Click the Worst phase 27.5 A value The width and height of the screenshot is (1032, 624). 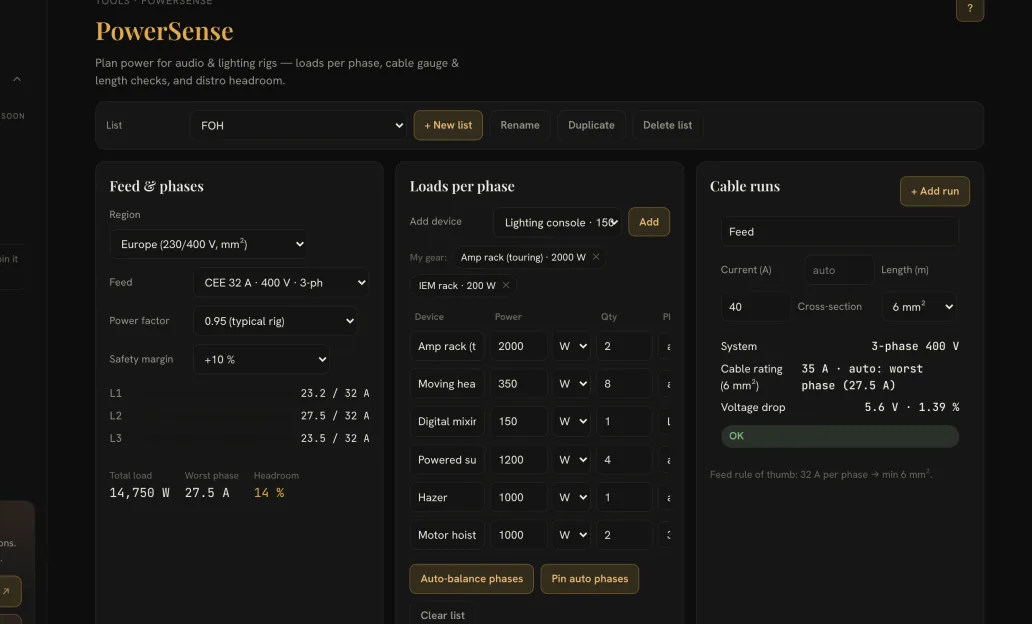point(207,492)
